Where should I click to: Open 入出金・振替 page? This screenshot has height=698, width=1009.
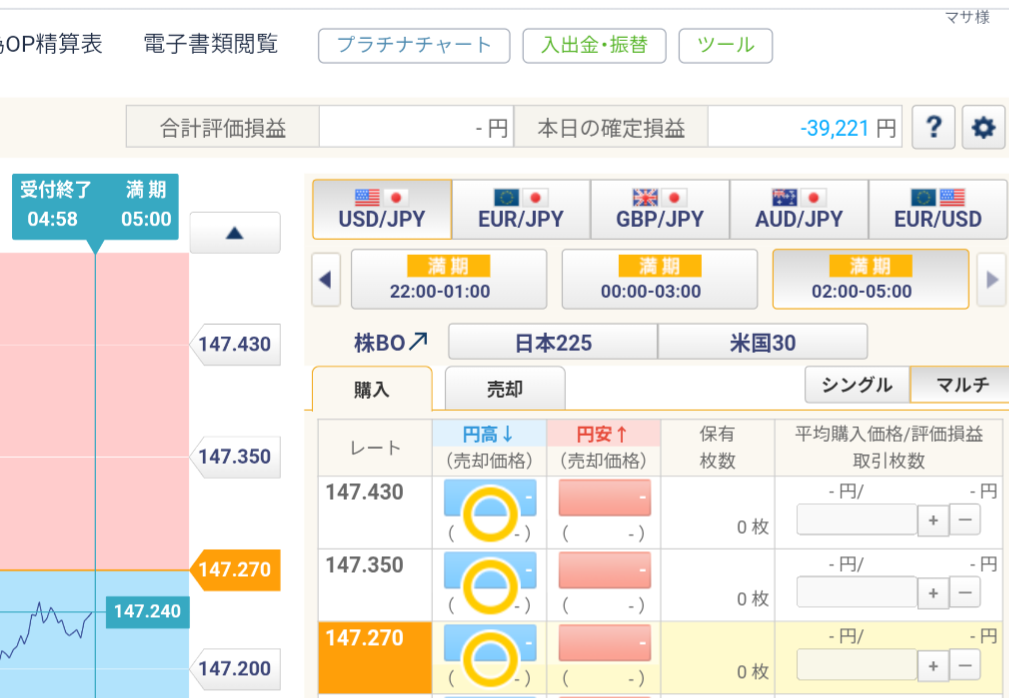point(594,45)
